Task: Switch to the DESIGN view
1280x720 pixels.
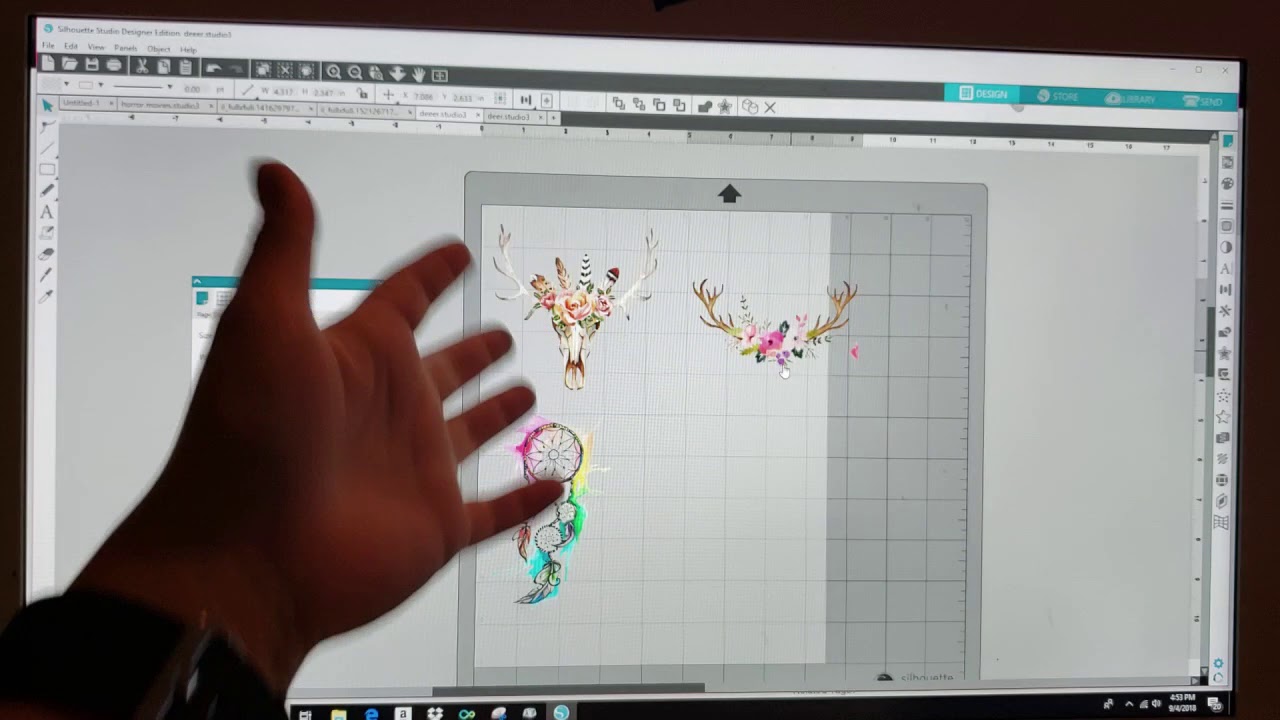Action: point(983,94)
